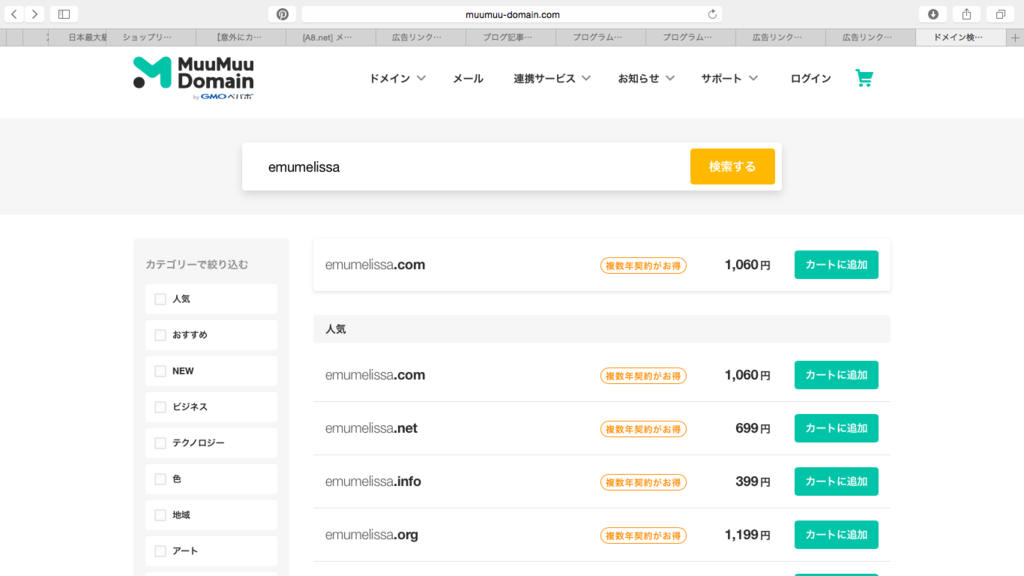
Task: Add emumelissa.info to cart
Action: click(836, 481)
